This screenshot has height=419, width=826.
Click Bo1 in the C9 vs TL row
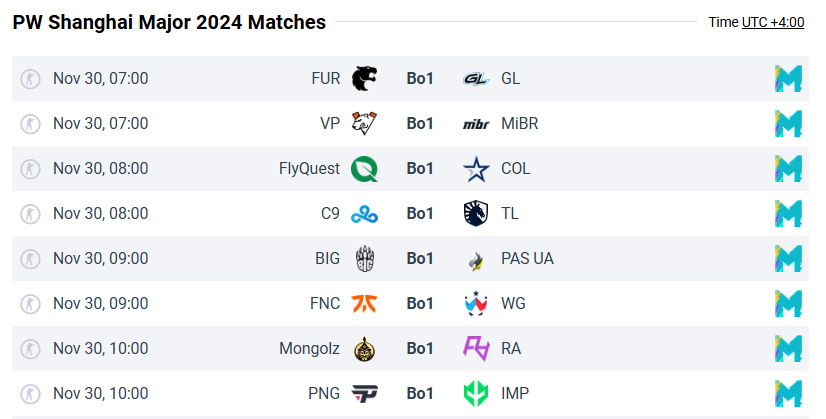[420, 213]
